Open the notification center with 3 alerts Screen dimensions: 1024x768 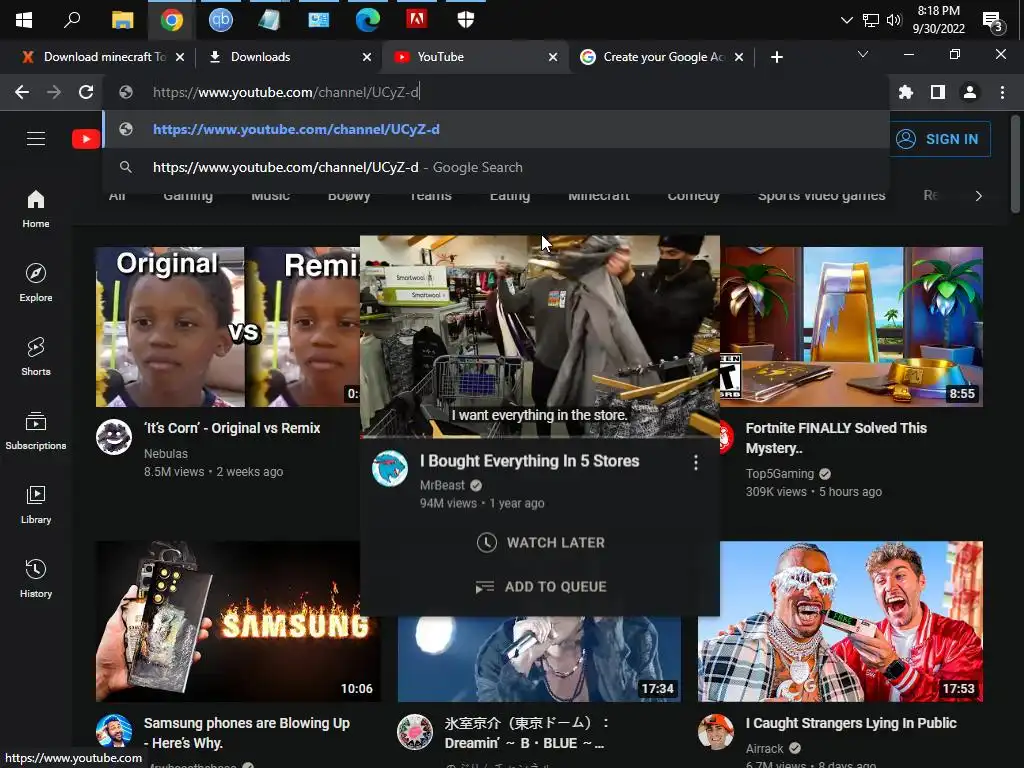[x=993, y=22]
